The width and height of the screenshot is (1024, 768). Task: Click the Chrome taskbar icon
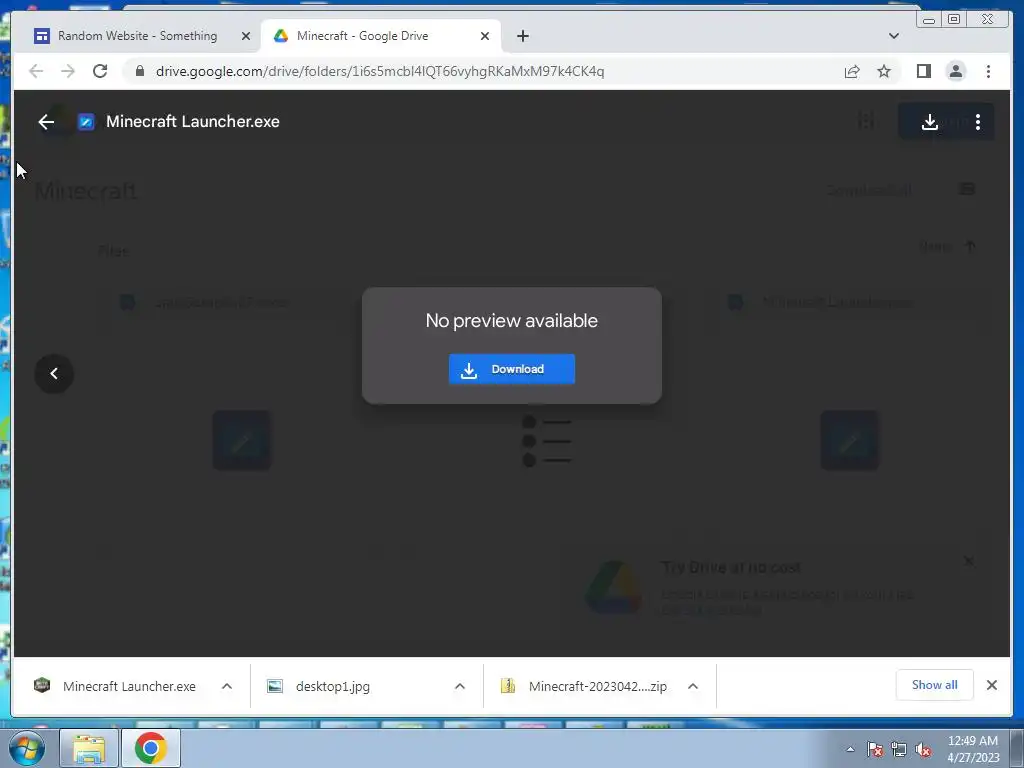(150, 748)
